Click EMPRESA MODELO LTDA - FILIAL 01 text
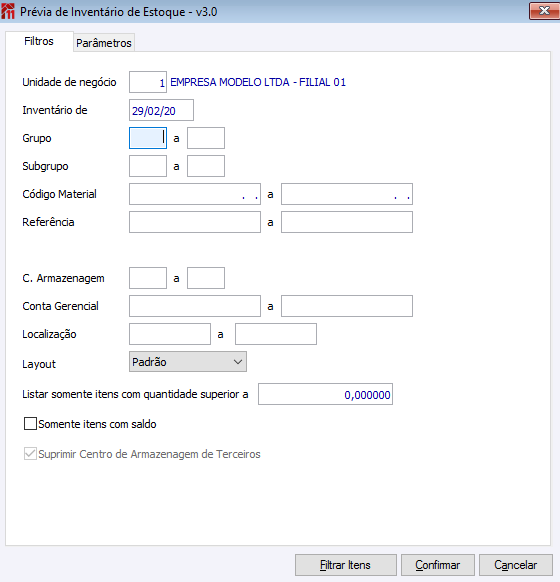 [258, 82]
